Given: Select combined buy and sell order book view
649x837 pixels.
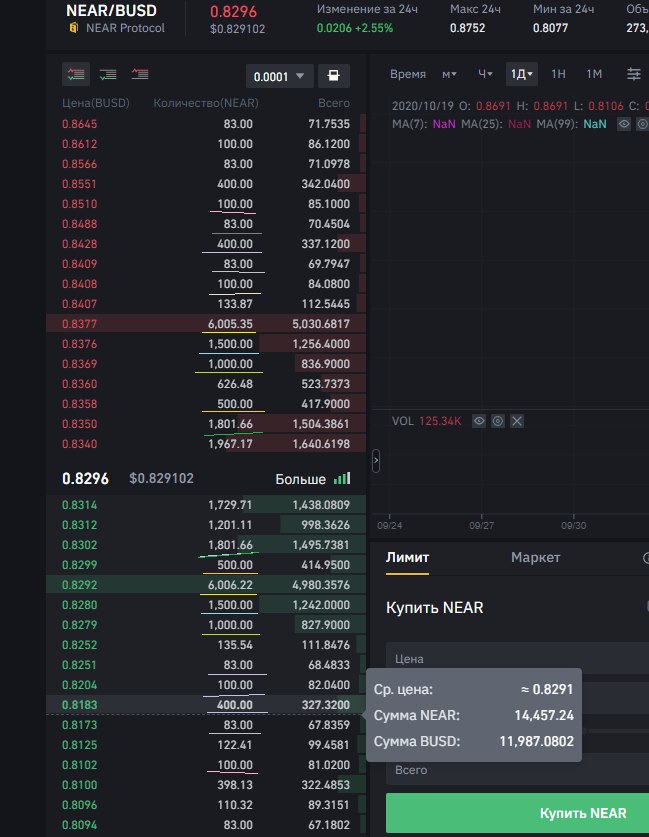Looking at the screenshot, I should (76, 74).
